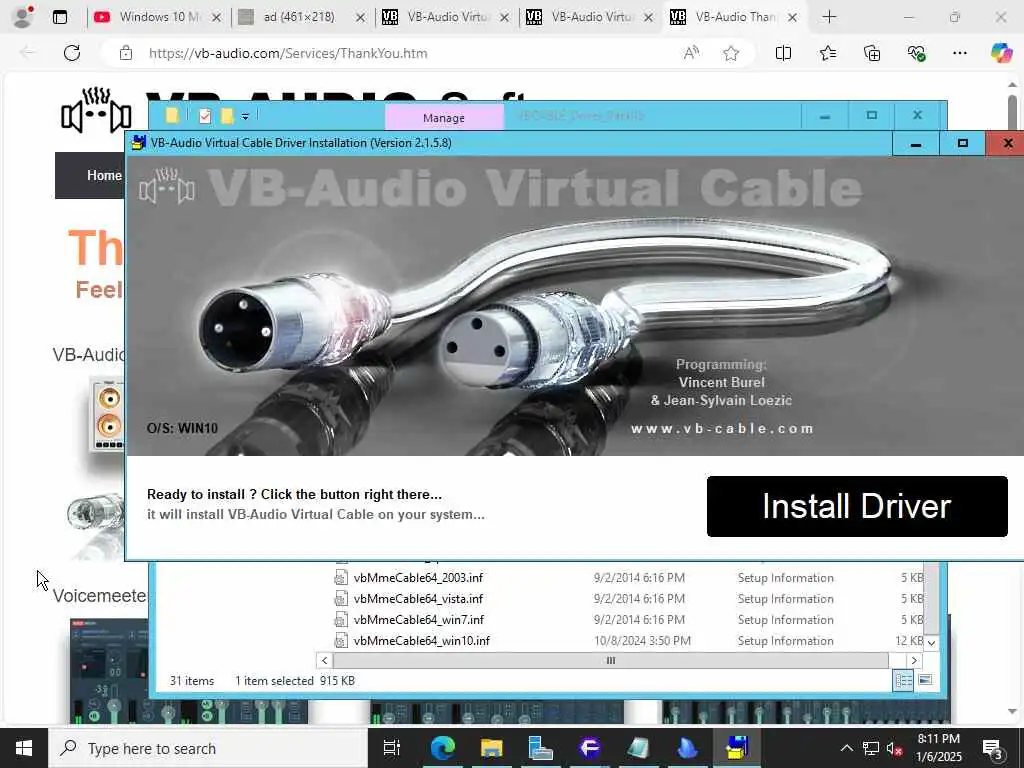The image size is (1024, 768).
Task: Switch Explorer to Large icons view
Action: coord(925,680)
